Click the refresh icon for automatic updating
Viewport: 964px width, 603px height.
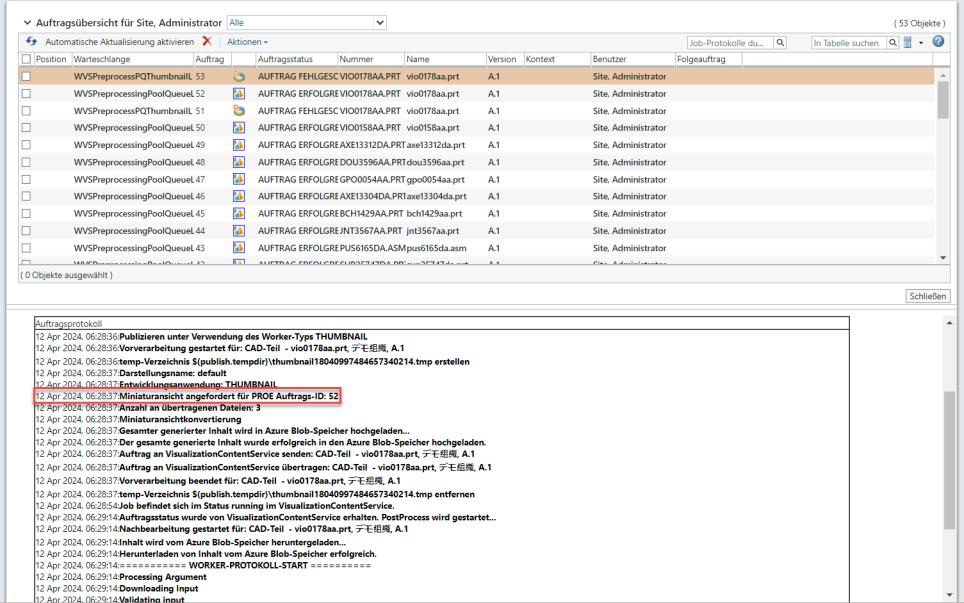(x=31, y=41)
